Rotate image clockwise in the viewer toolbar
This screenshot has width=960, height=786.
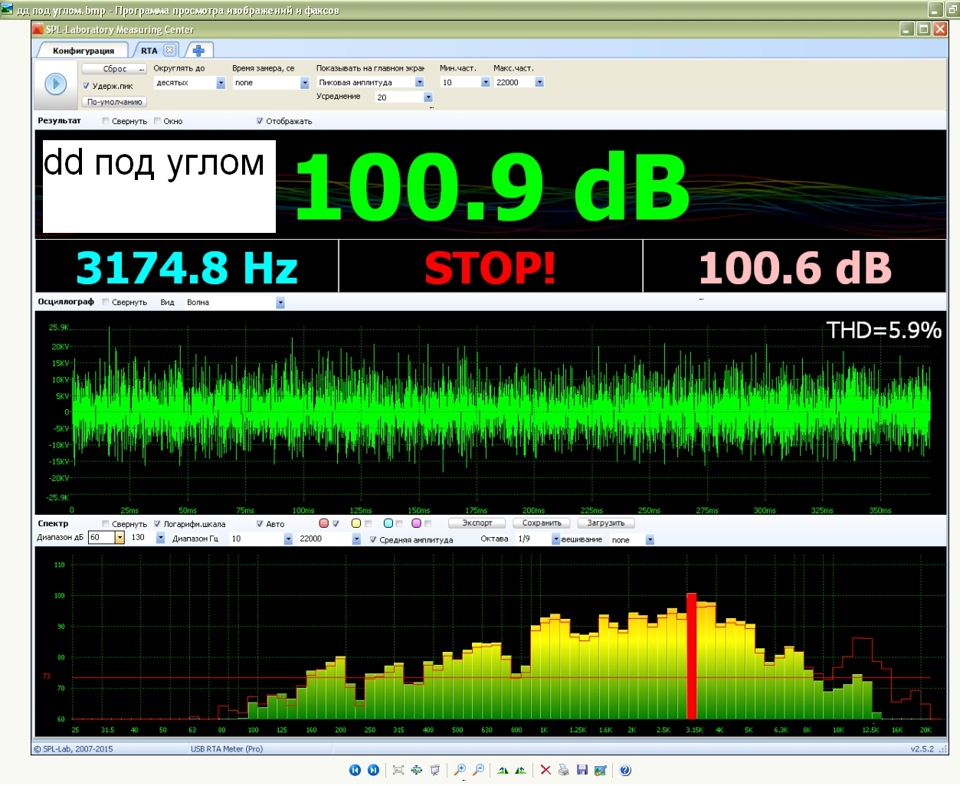pyautogui.click(x=503, y=770)
